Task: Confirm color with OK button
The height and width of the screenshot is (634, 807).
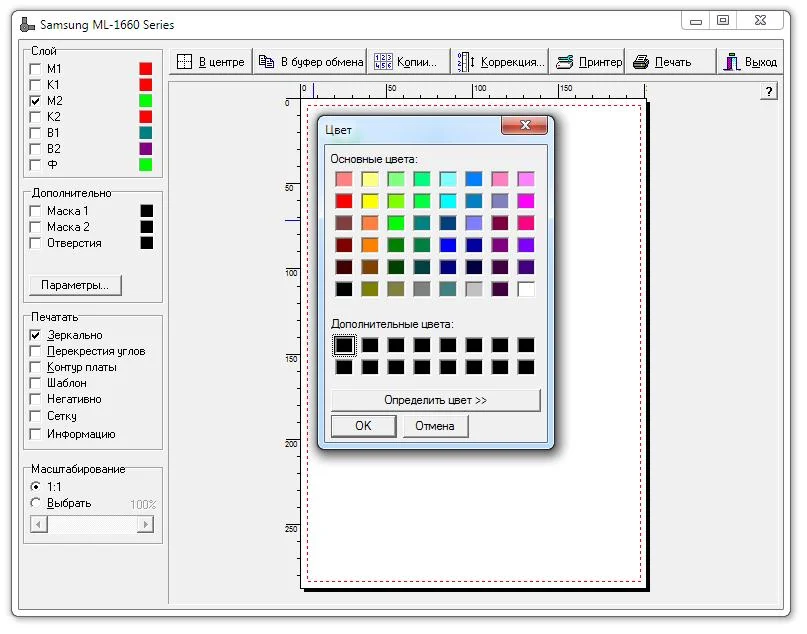Action: [x=363, y=426]
